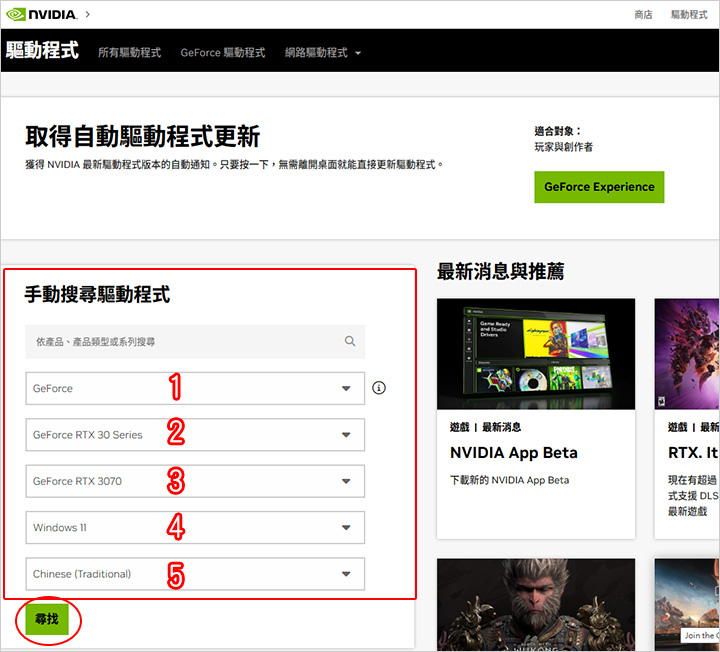This screenshot has height=652, width=720.
Task: Click the product search input field
Action: coord(195,342)
